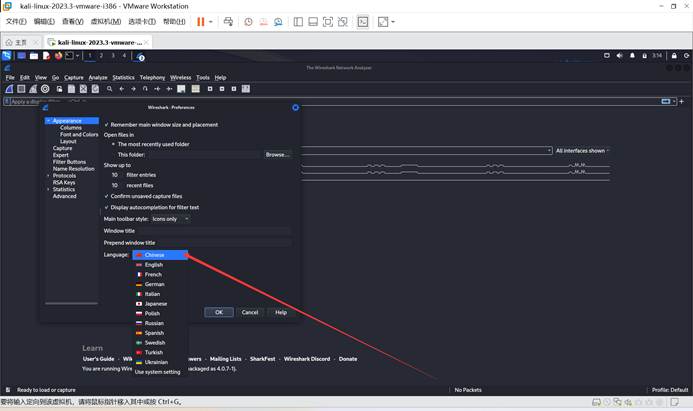Click go to specified packet icon
The height and width of the screenshot is (411, 693).
(x=145, y=89)
